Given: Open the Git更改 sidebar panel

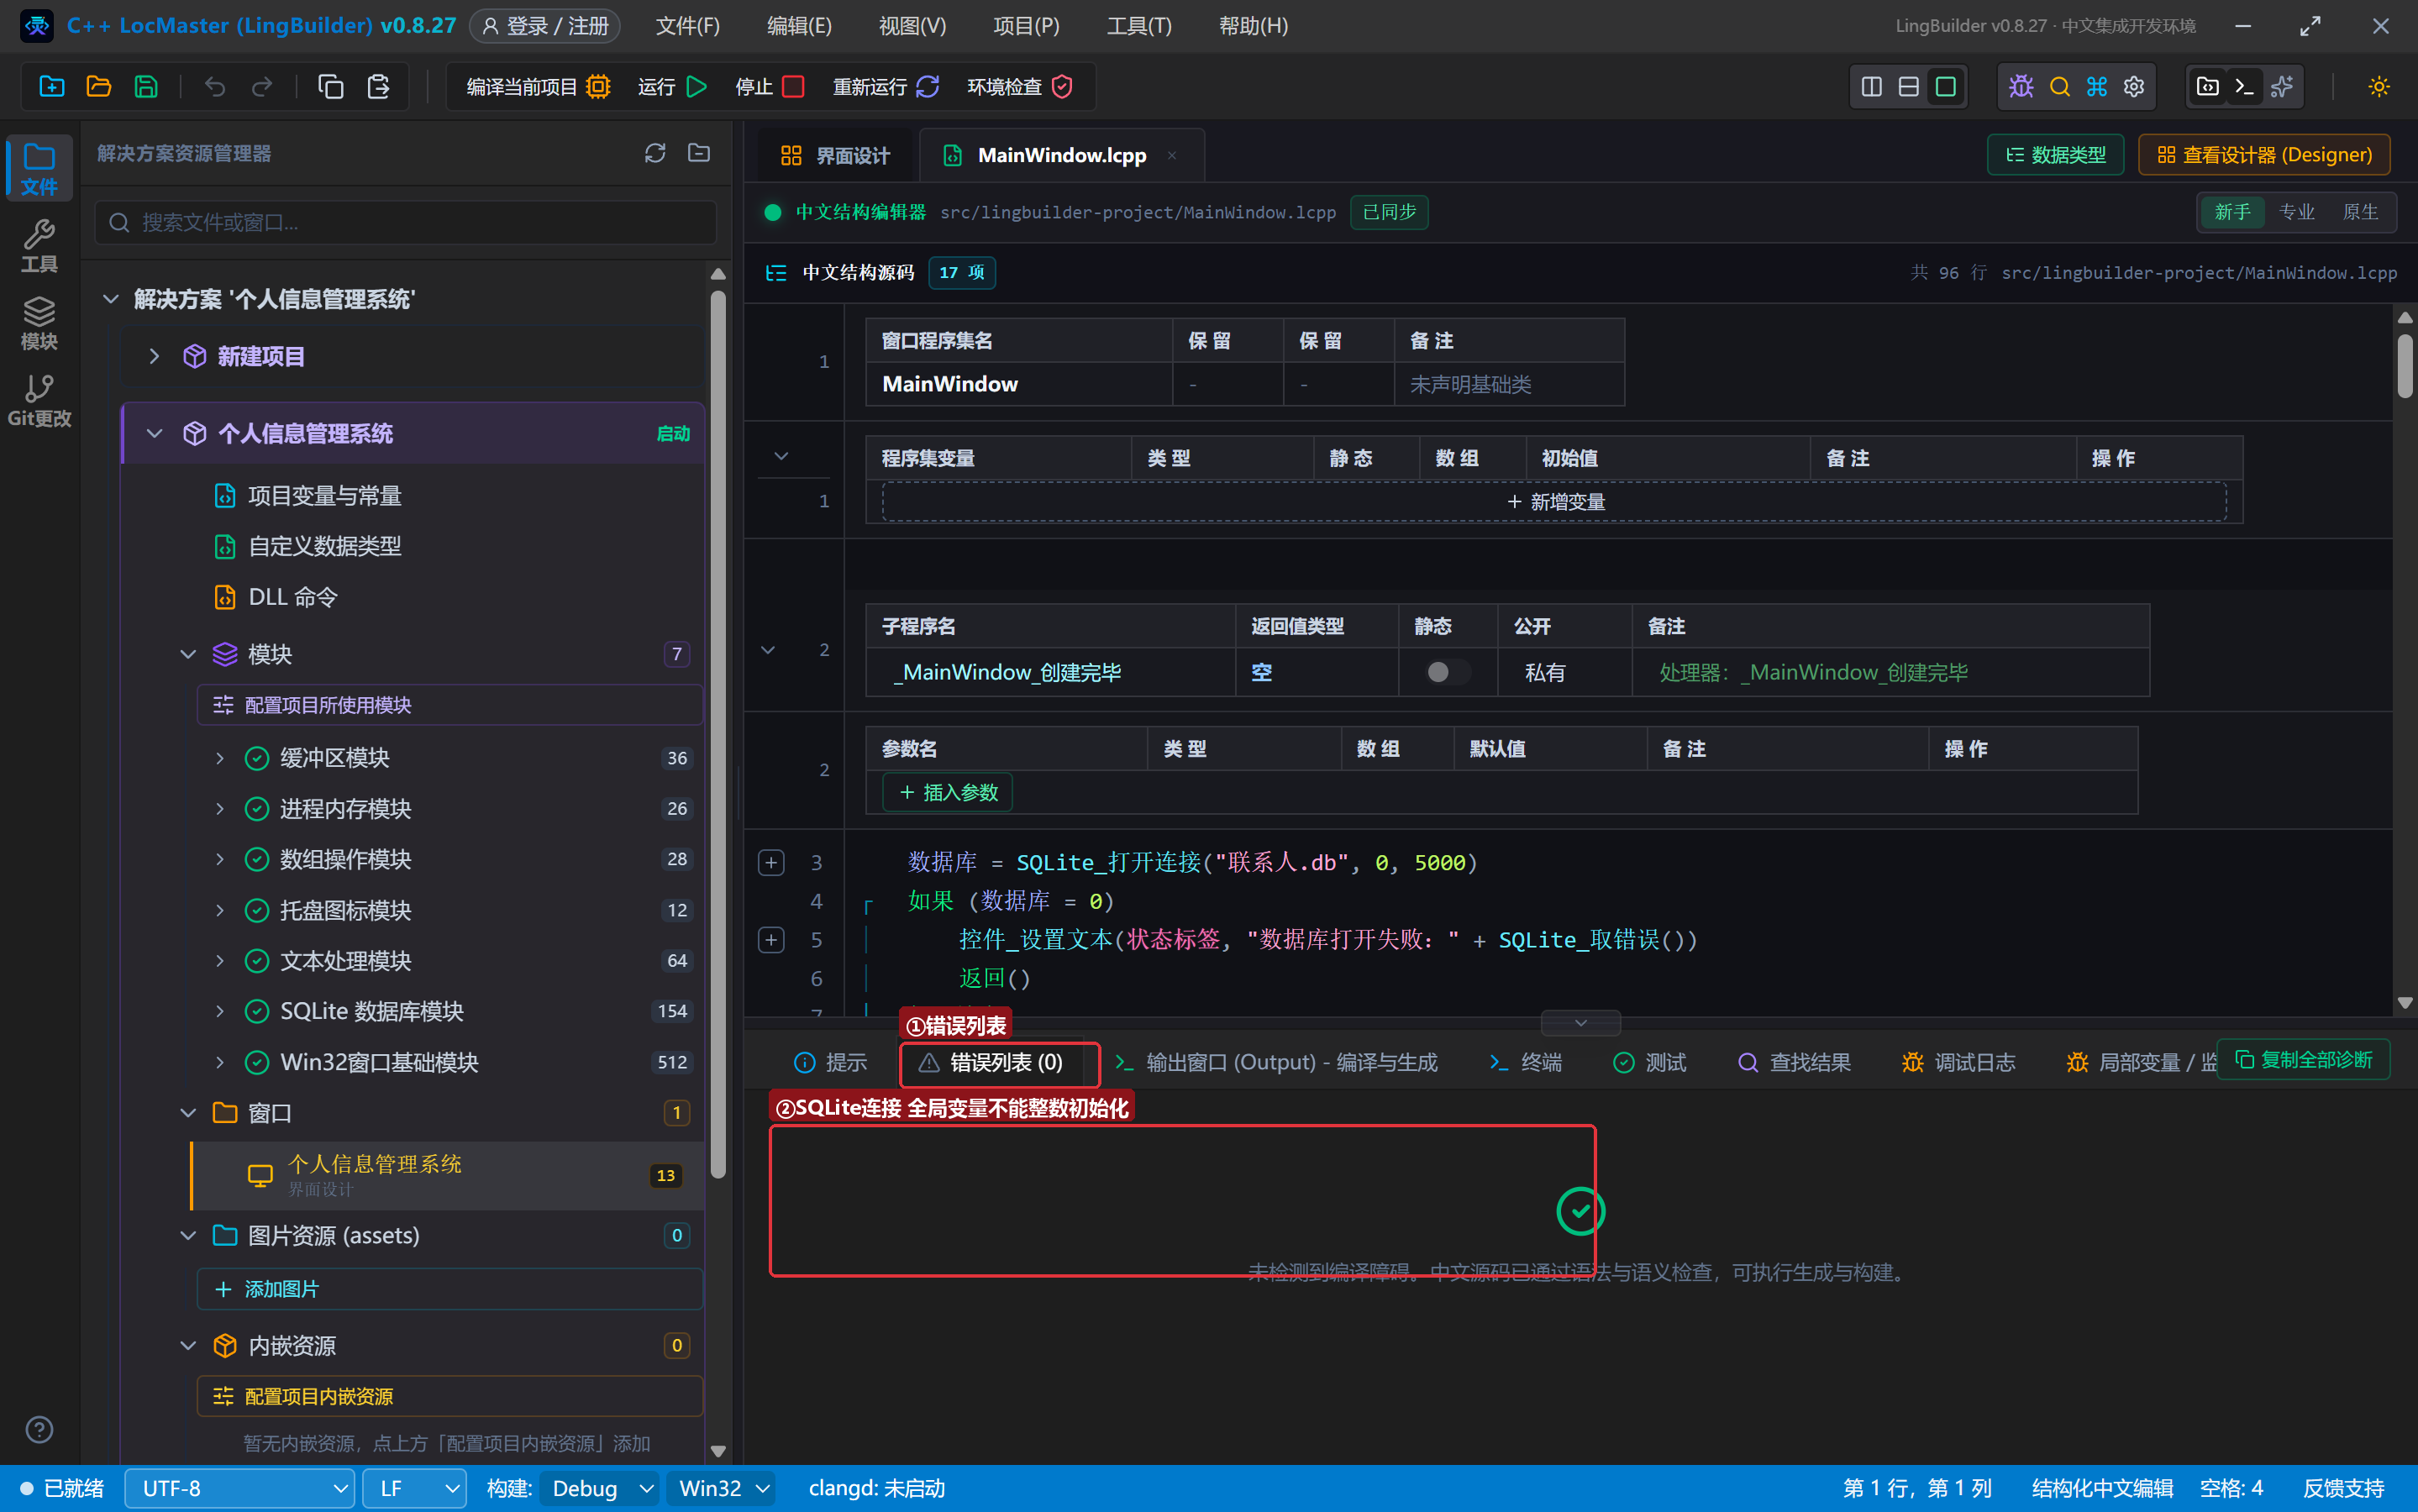Looking at the screenshot, I should point(39,401).
